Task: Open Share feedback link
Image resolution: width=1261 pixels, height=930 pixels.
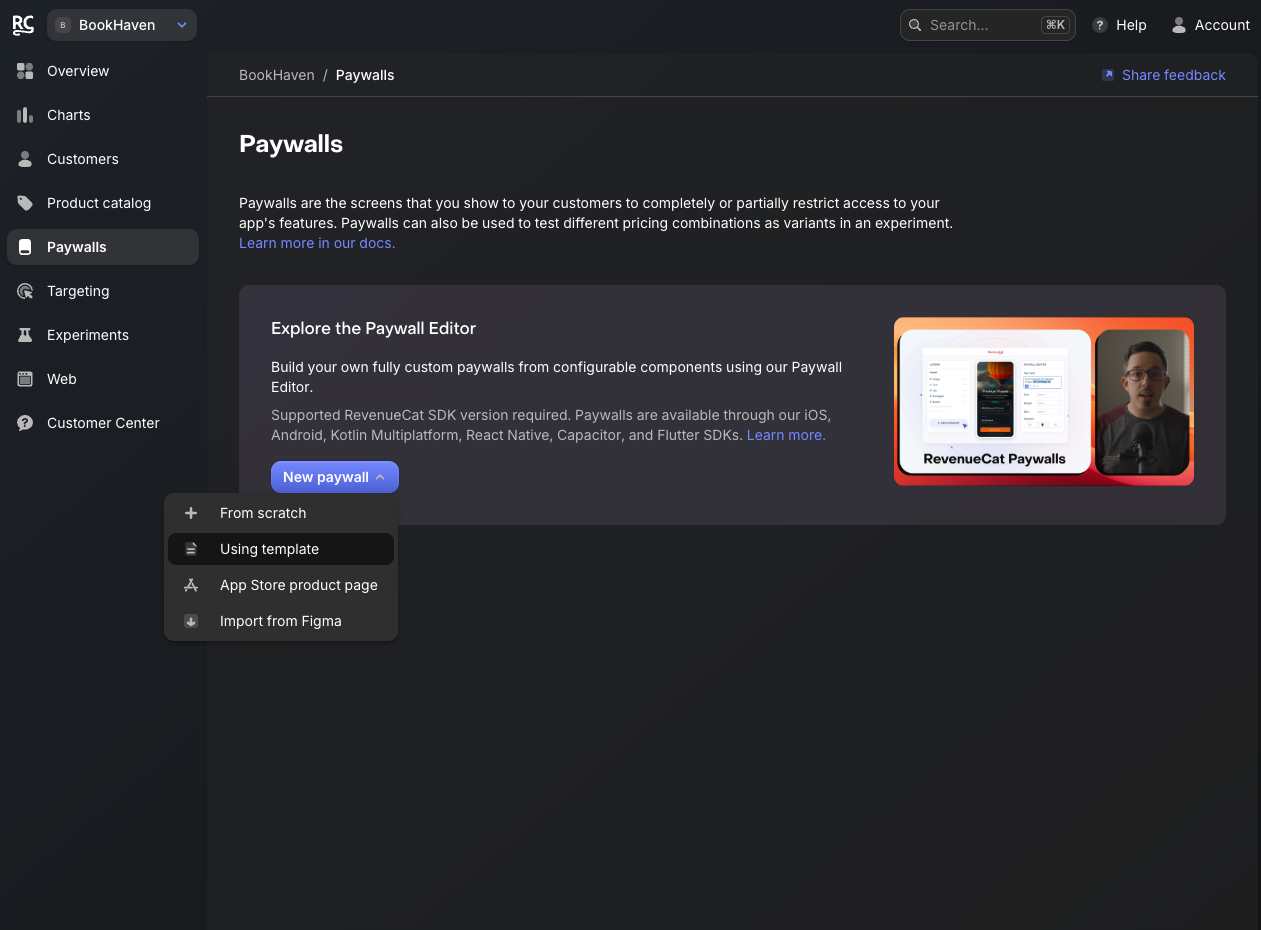Action: click(1163, 75)
